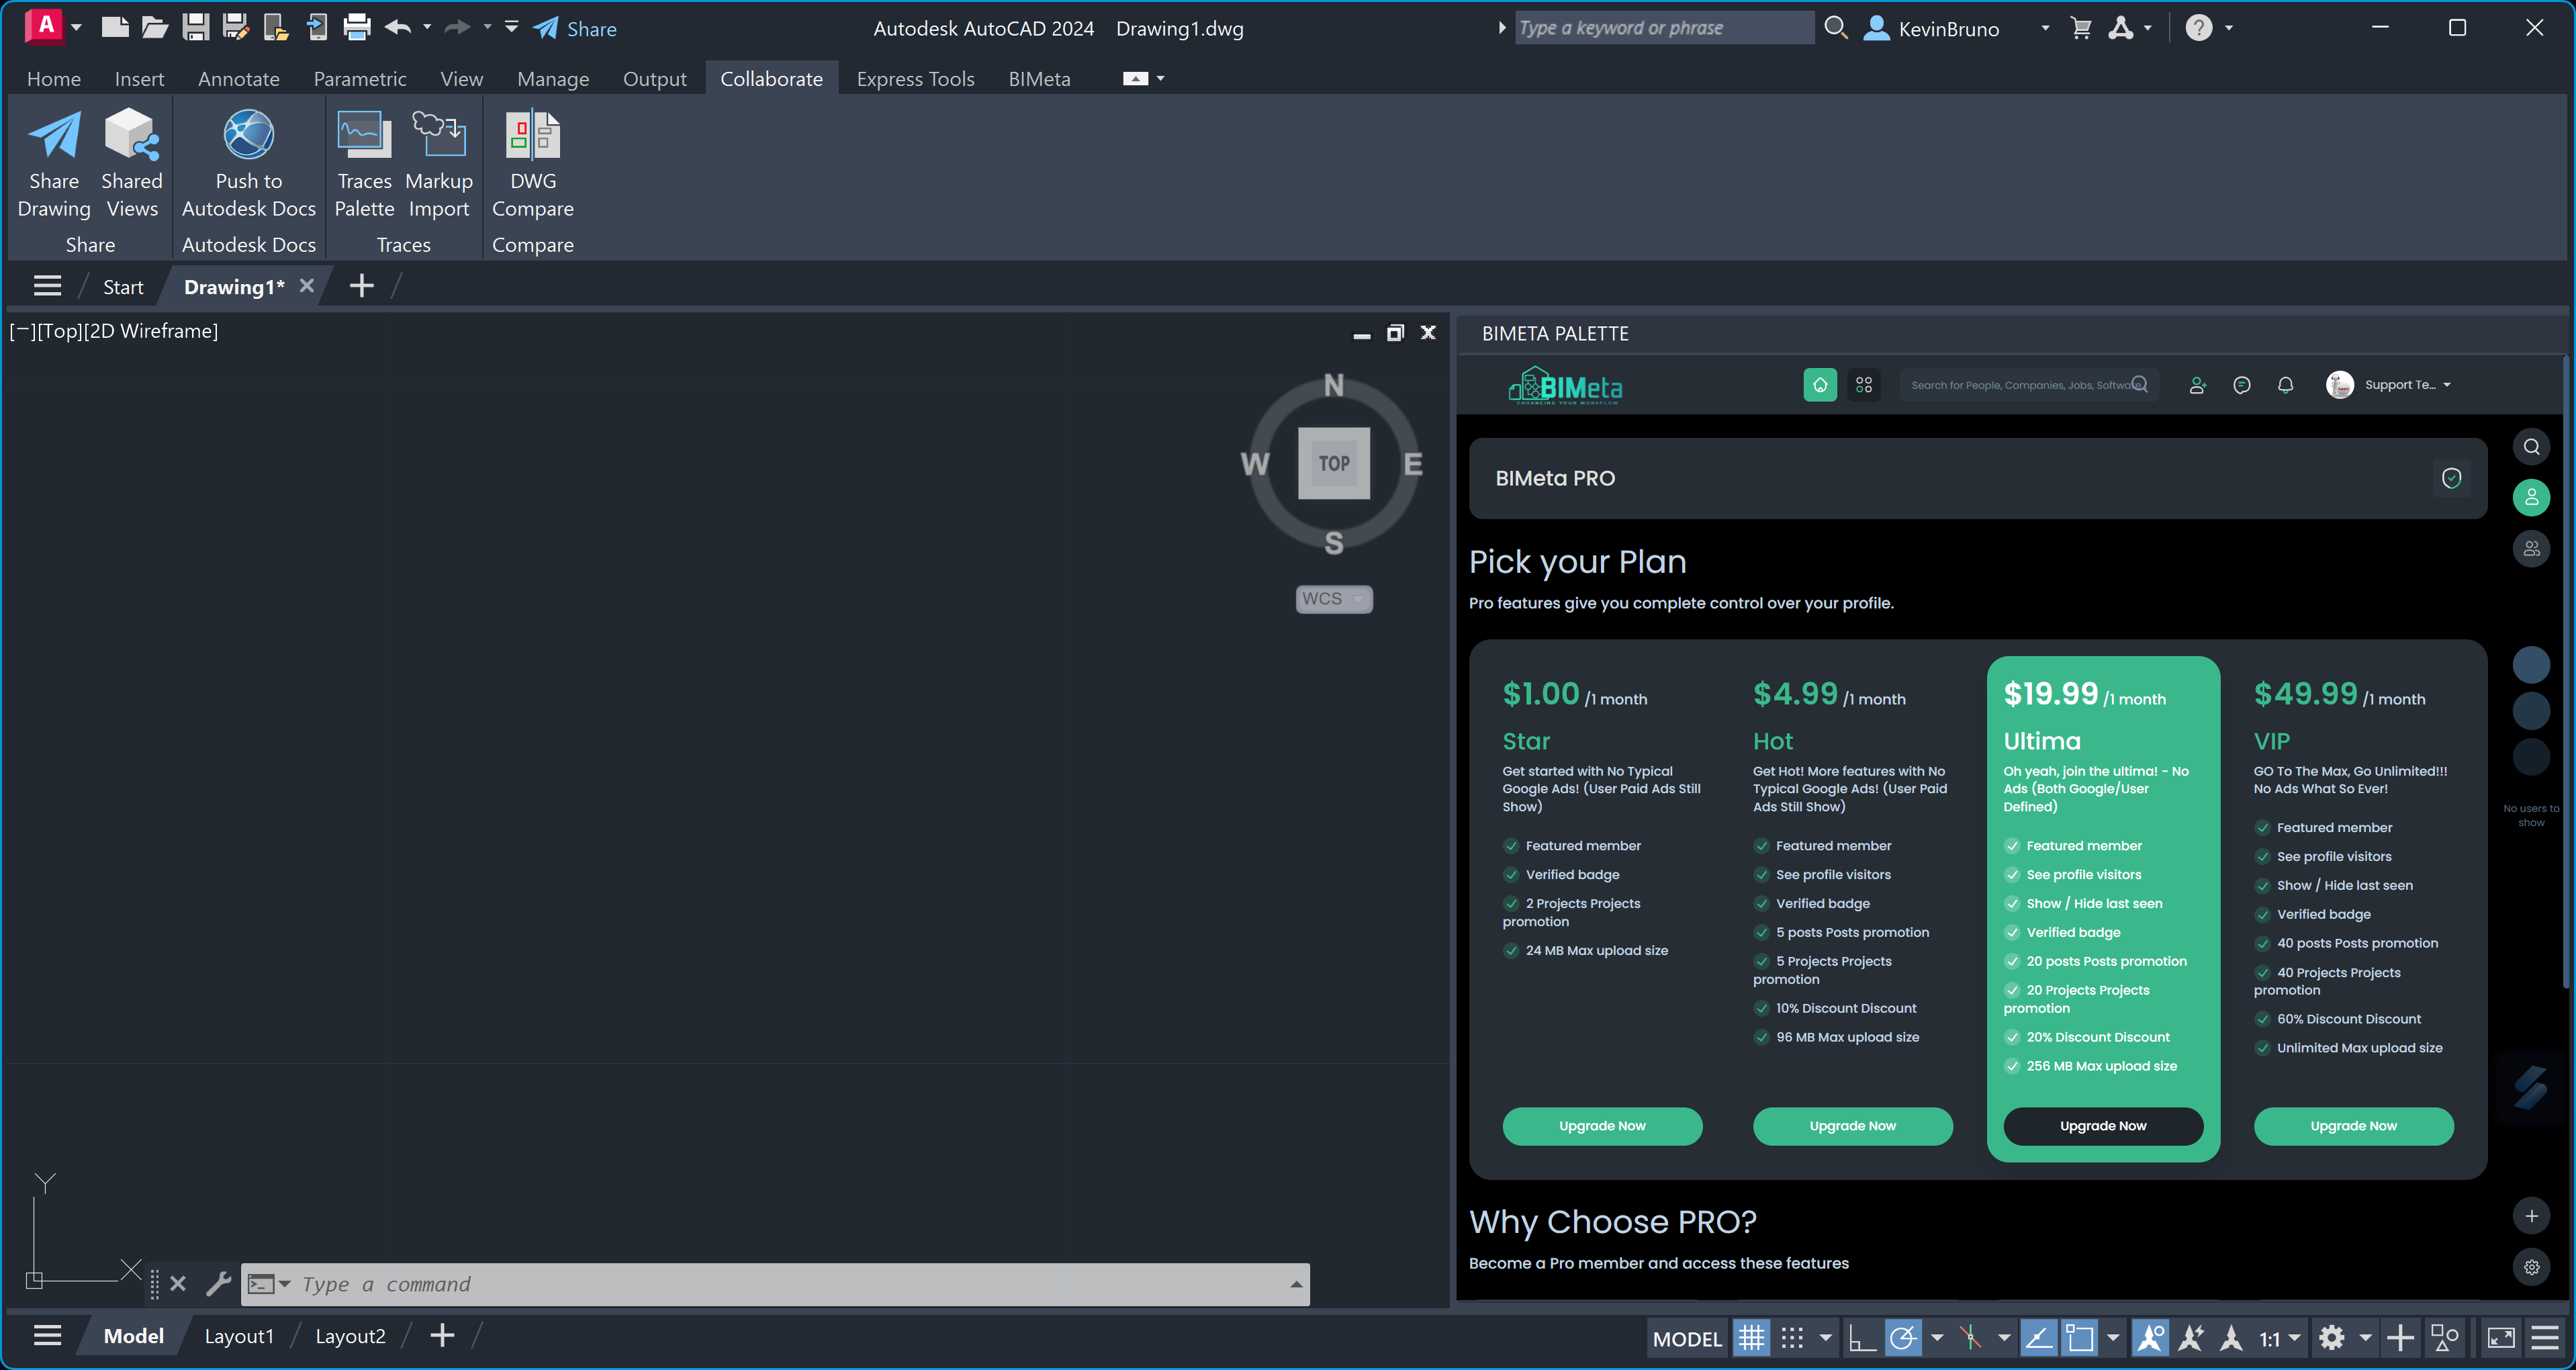
Task: Open the annotation scale 1:1 dropdown
Action: 2280,1338
